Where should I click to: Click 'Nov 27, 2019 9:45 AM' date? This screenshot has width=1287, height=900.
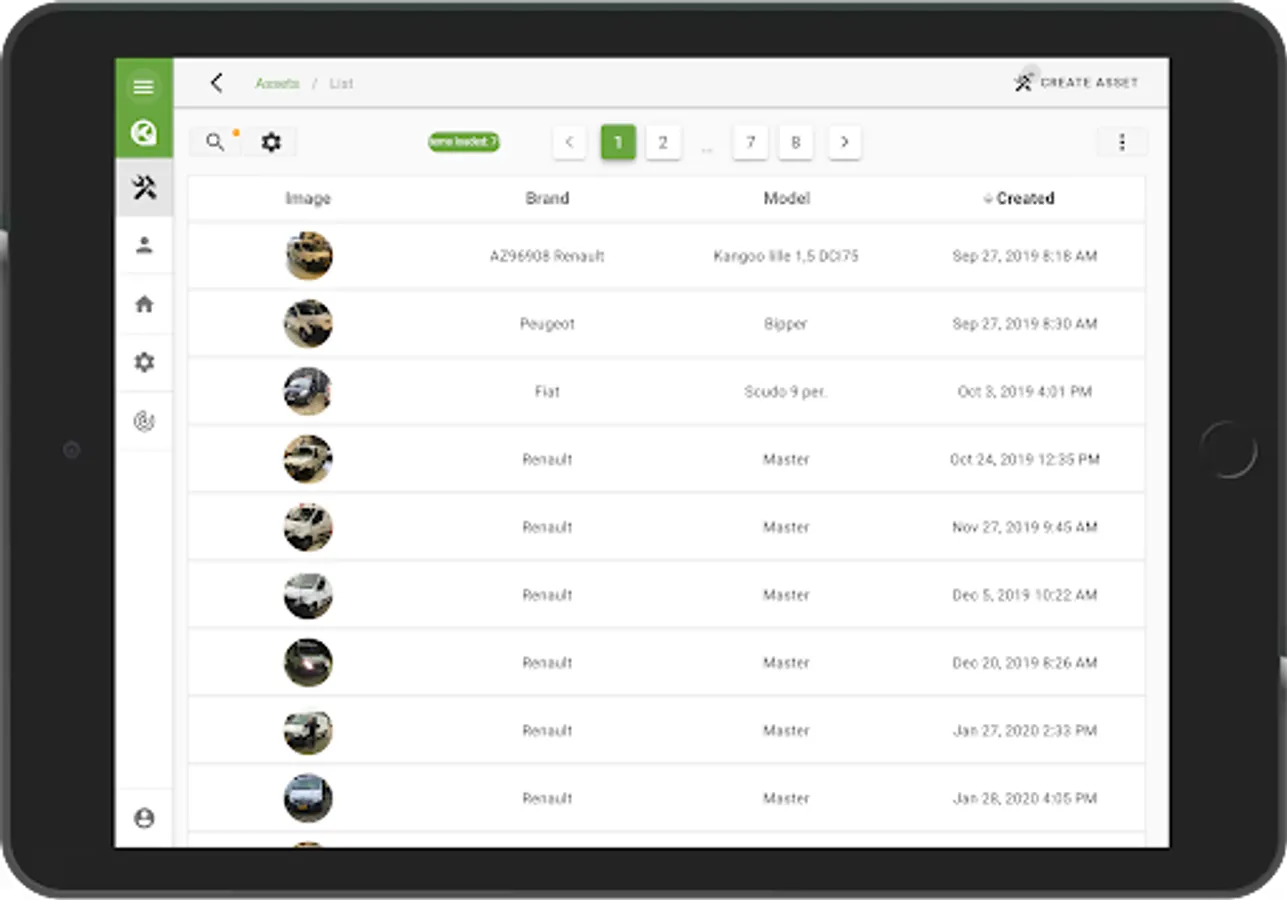point(1025,527)
